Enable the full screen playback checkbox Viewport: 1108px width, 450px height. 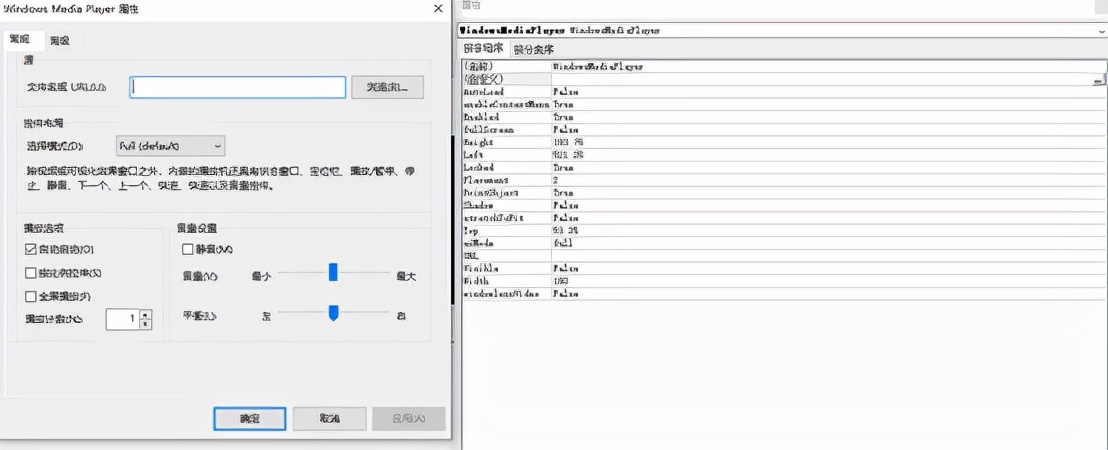pos(30,296)
